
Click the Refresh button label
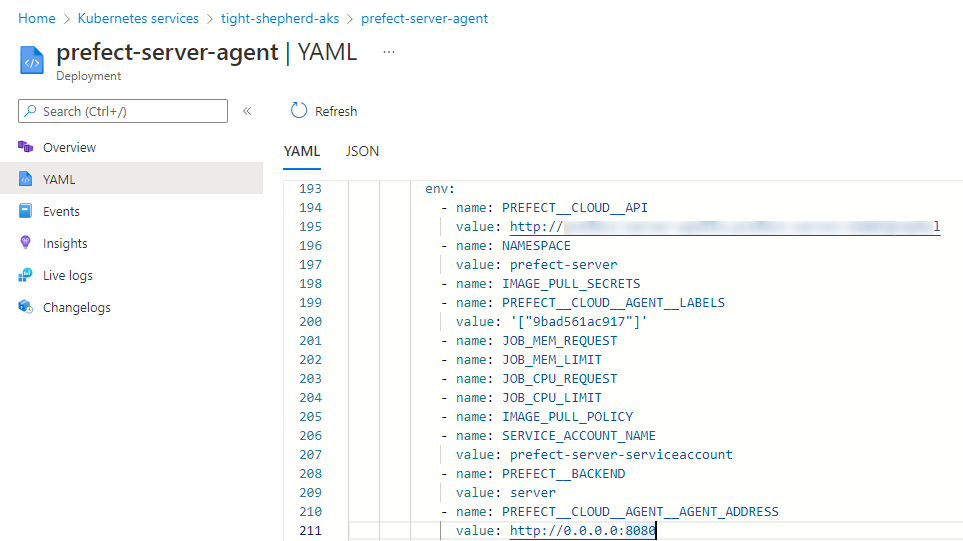[x=336, y=111]
